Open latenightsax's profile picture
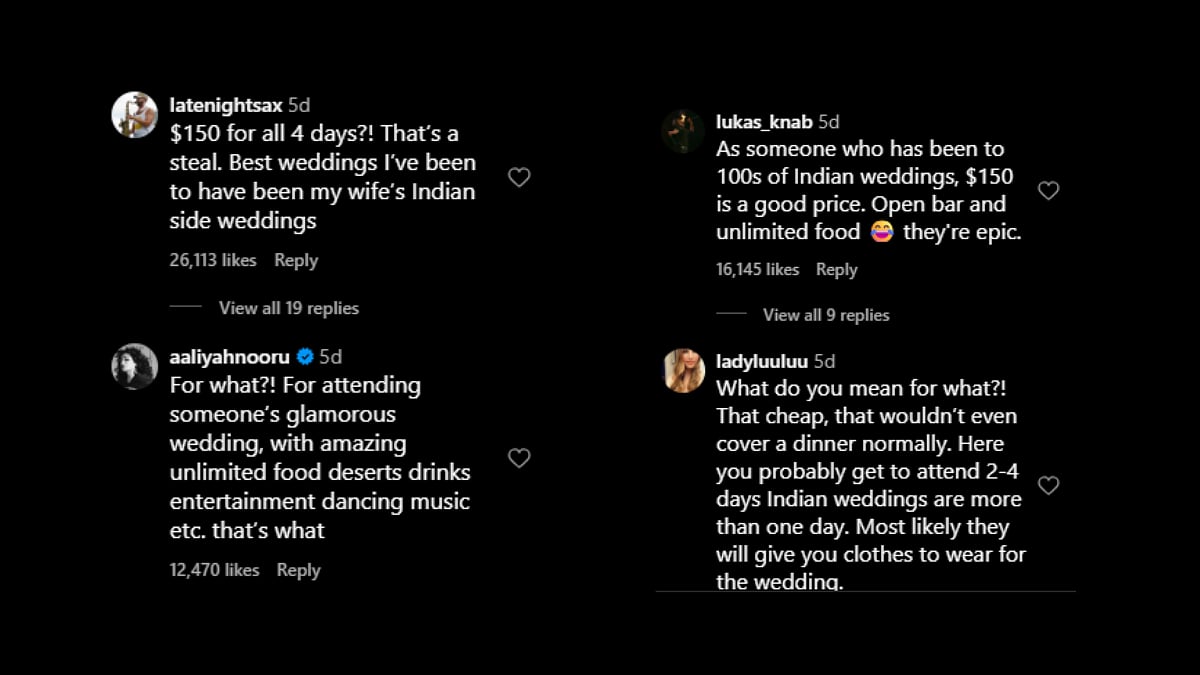This screenshot has height=675, width=1200. coord(134,114)
